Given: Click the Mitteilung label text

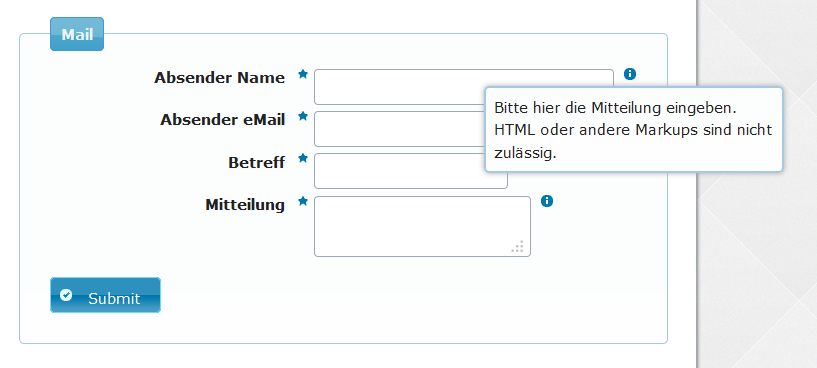Looking at the screenshot, I should click(245, 205).
